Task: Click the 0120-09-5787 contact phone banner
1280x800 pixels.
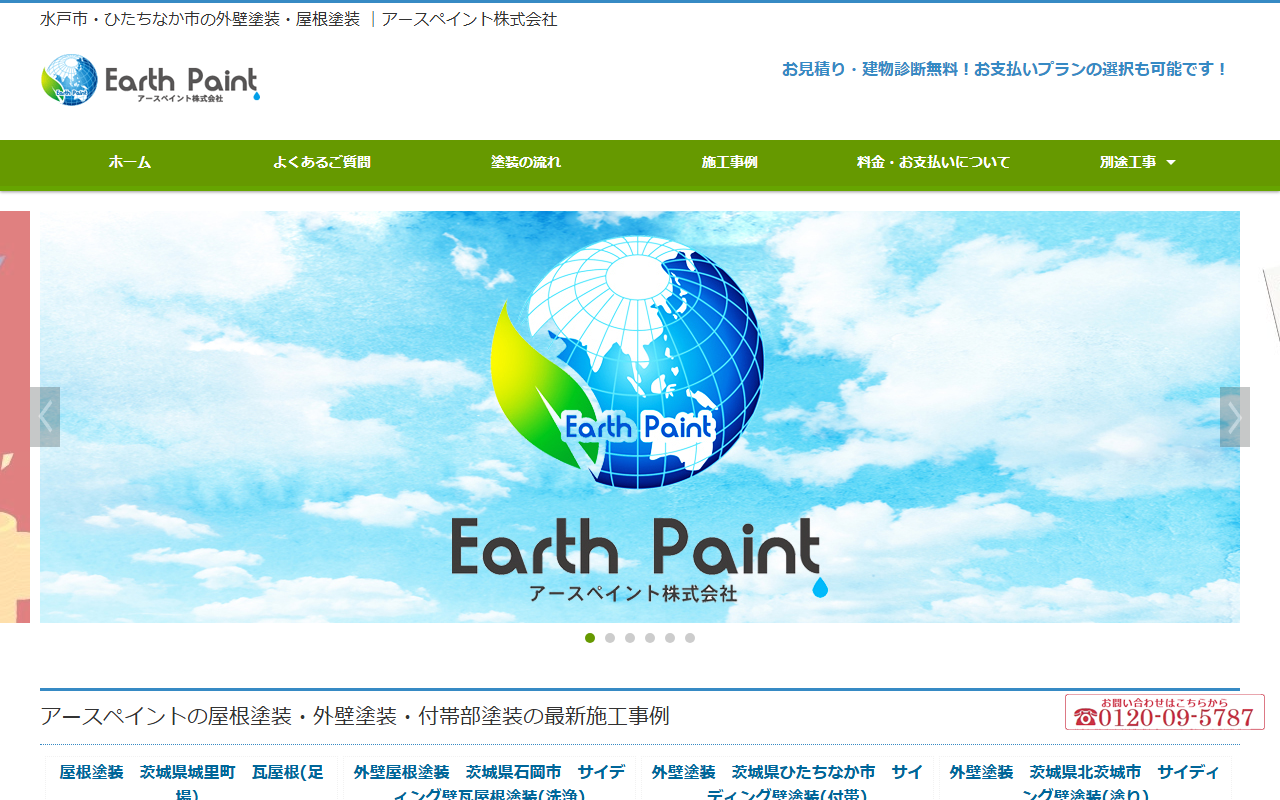Action: coord(1165,712)
